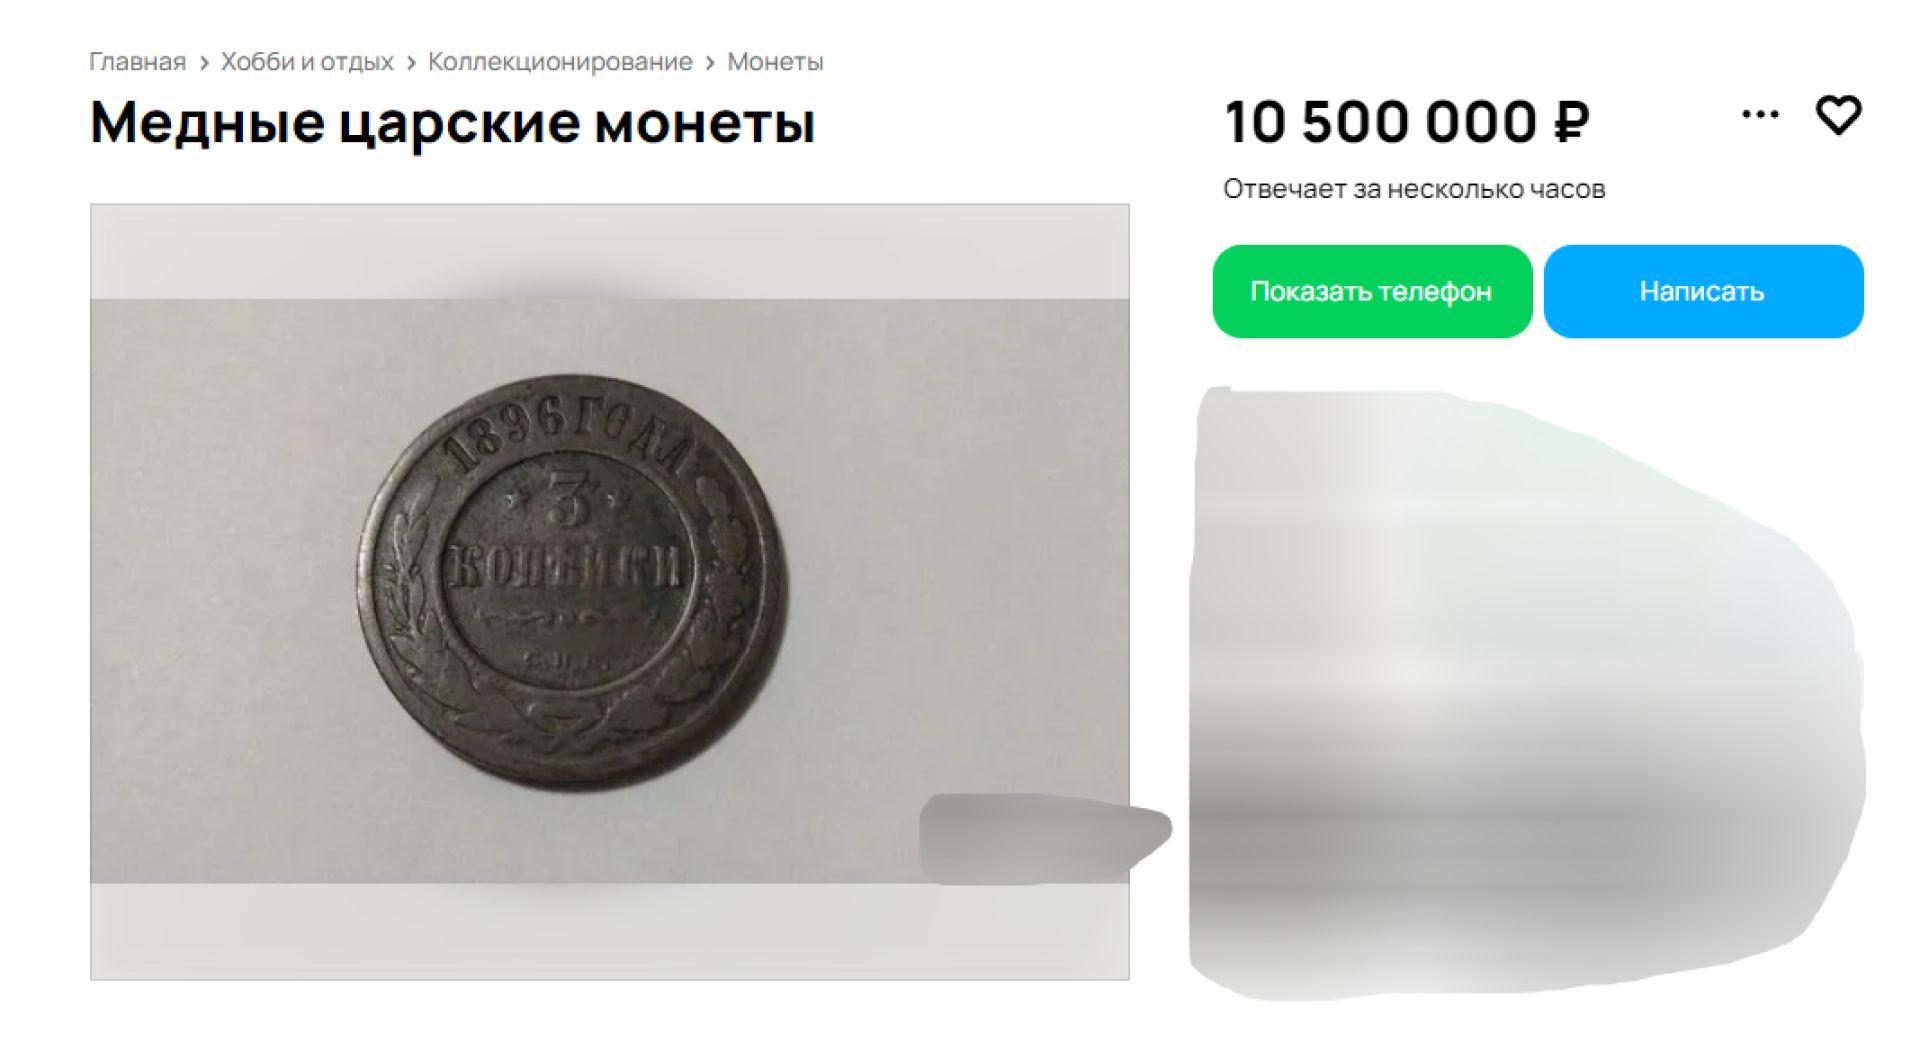Click the blurred seller info block

(1520, 690)
